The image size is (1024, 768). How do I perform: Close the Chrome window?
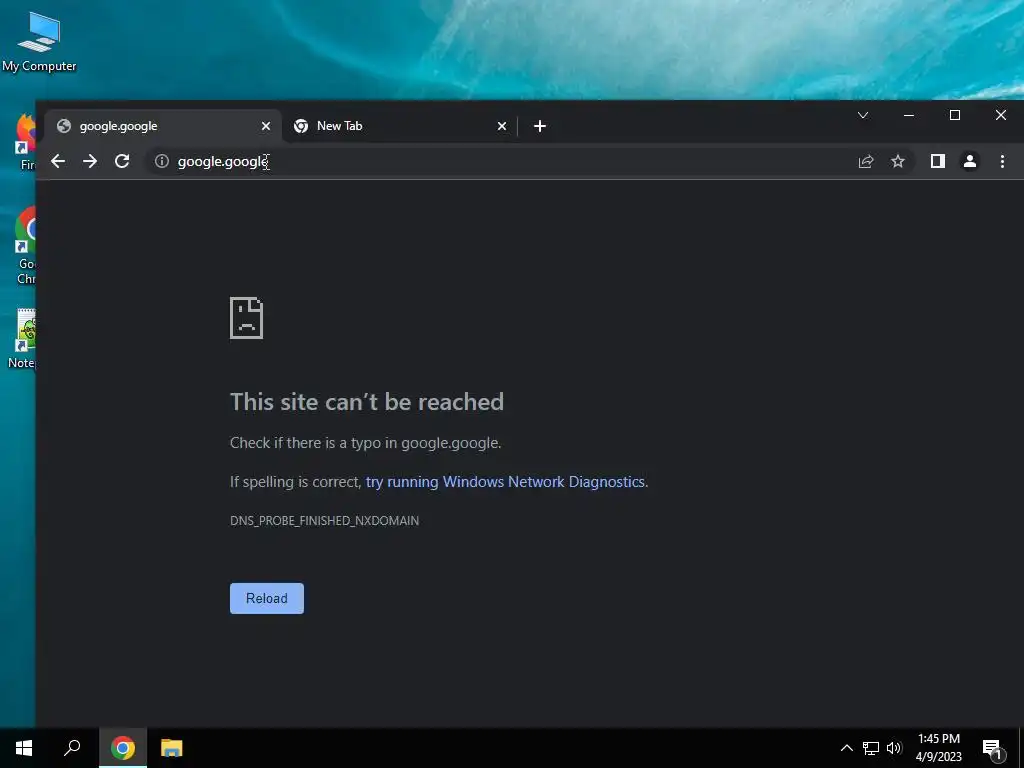coord(1000,116)
